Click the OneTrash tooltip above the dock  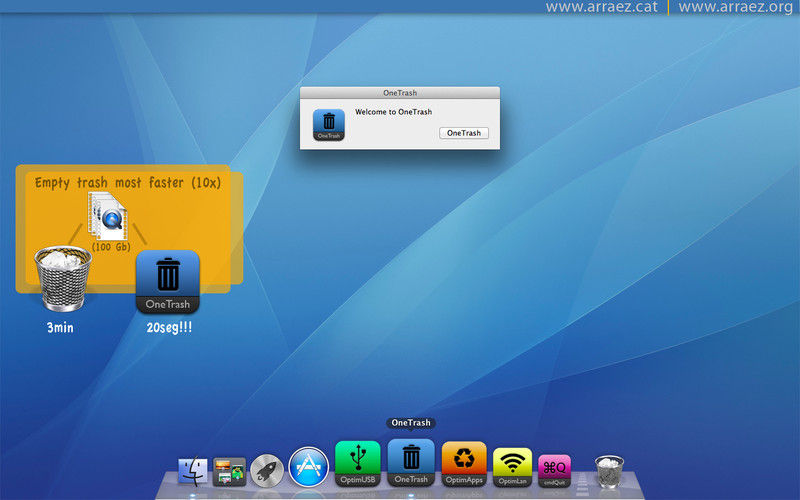[x=411, y=423]
